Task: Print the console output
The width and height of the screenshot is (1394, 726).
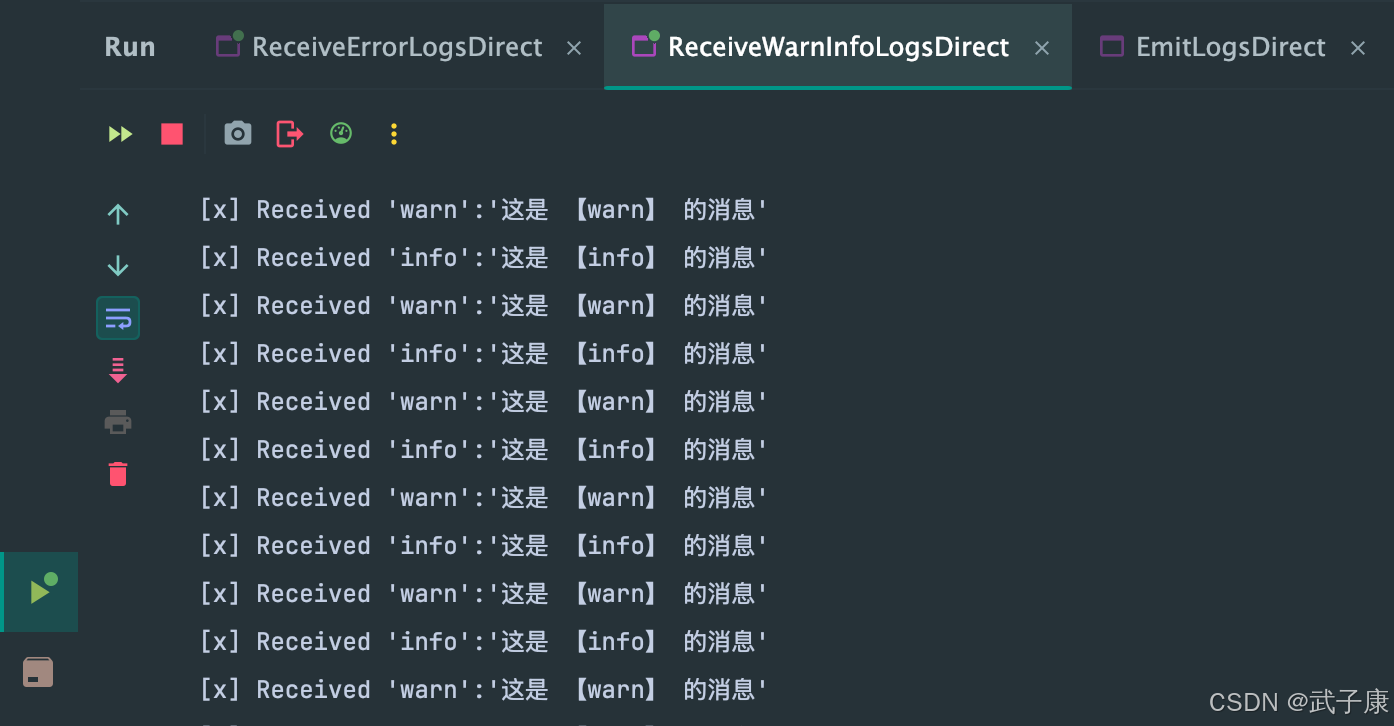Action: 117,421
